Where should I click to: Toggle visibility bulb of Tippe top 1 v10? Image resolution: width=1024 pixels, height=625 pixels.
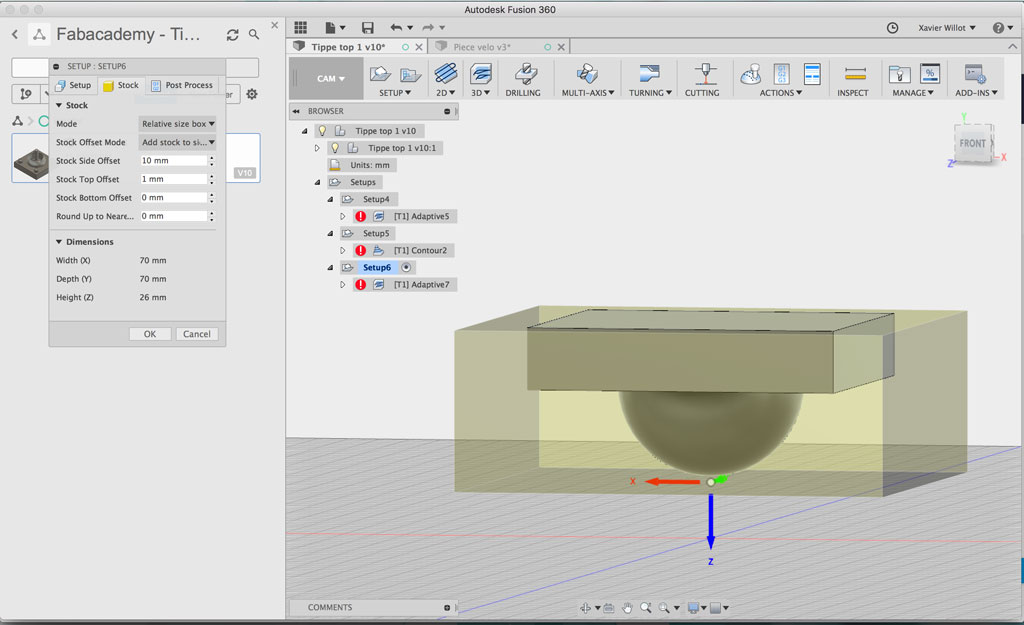(x=322, y=131)
